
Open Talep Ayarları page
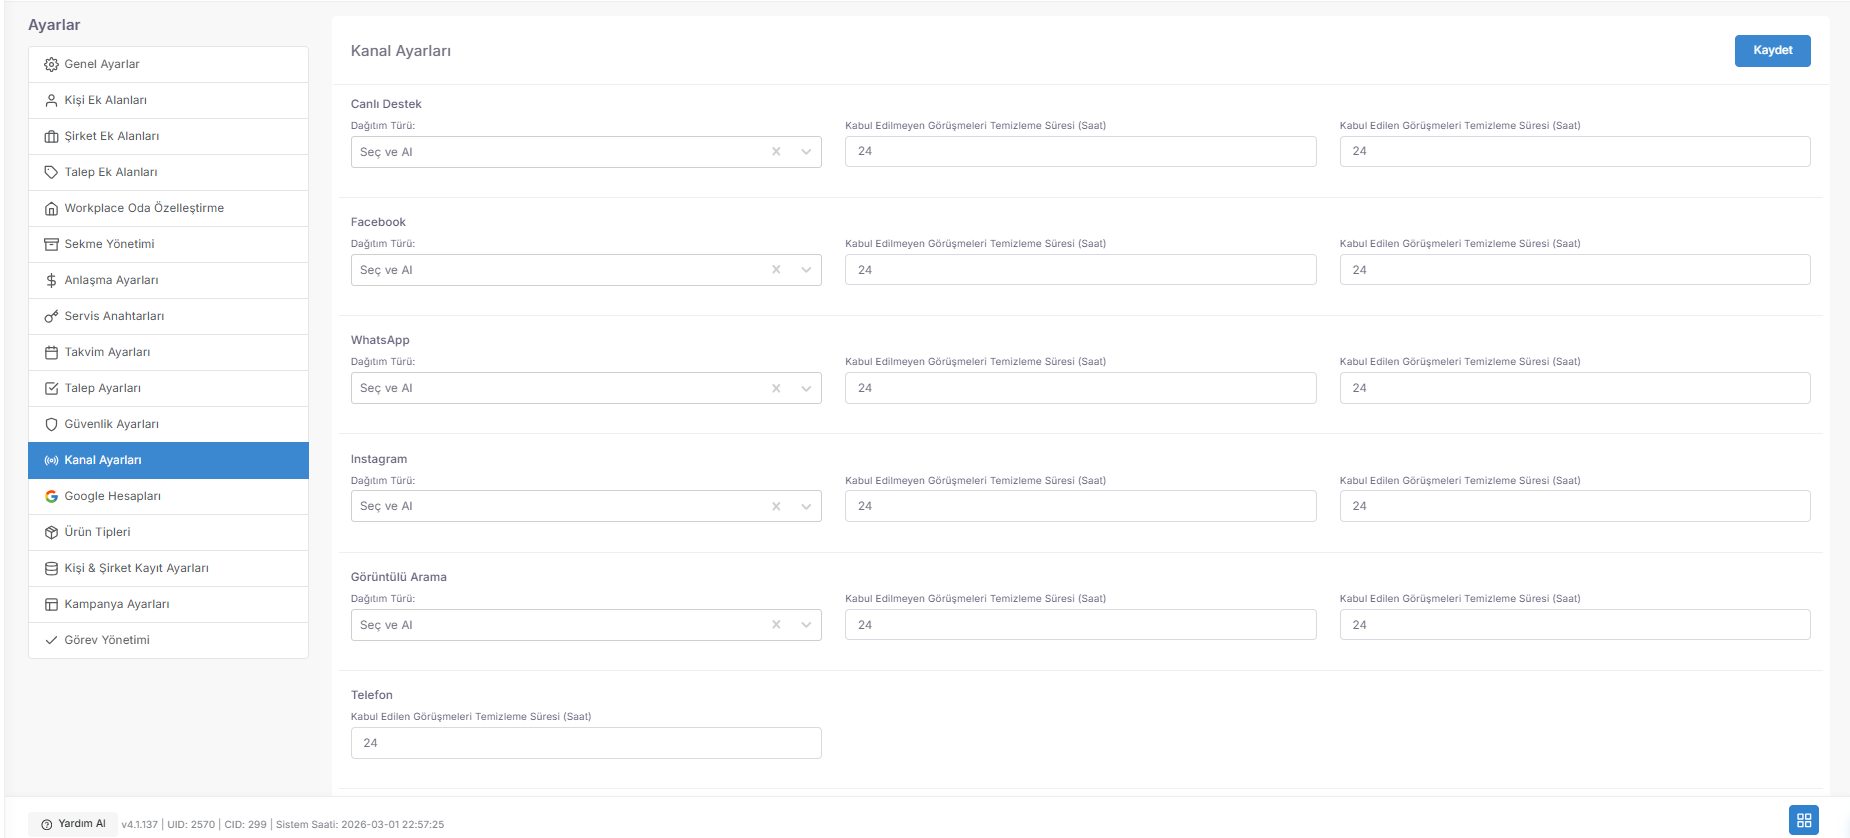click(x=168, y=388)
